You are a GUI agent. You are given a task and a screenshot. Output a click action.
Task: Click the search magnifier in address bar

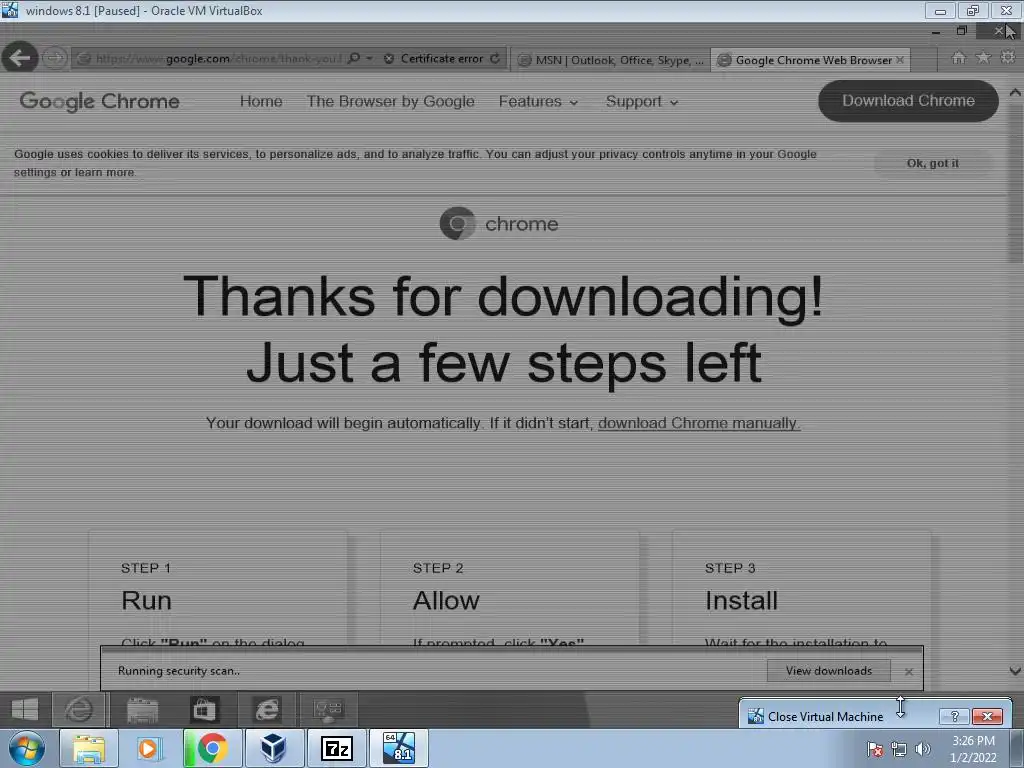pyautogui.click(x=353, y=58)
